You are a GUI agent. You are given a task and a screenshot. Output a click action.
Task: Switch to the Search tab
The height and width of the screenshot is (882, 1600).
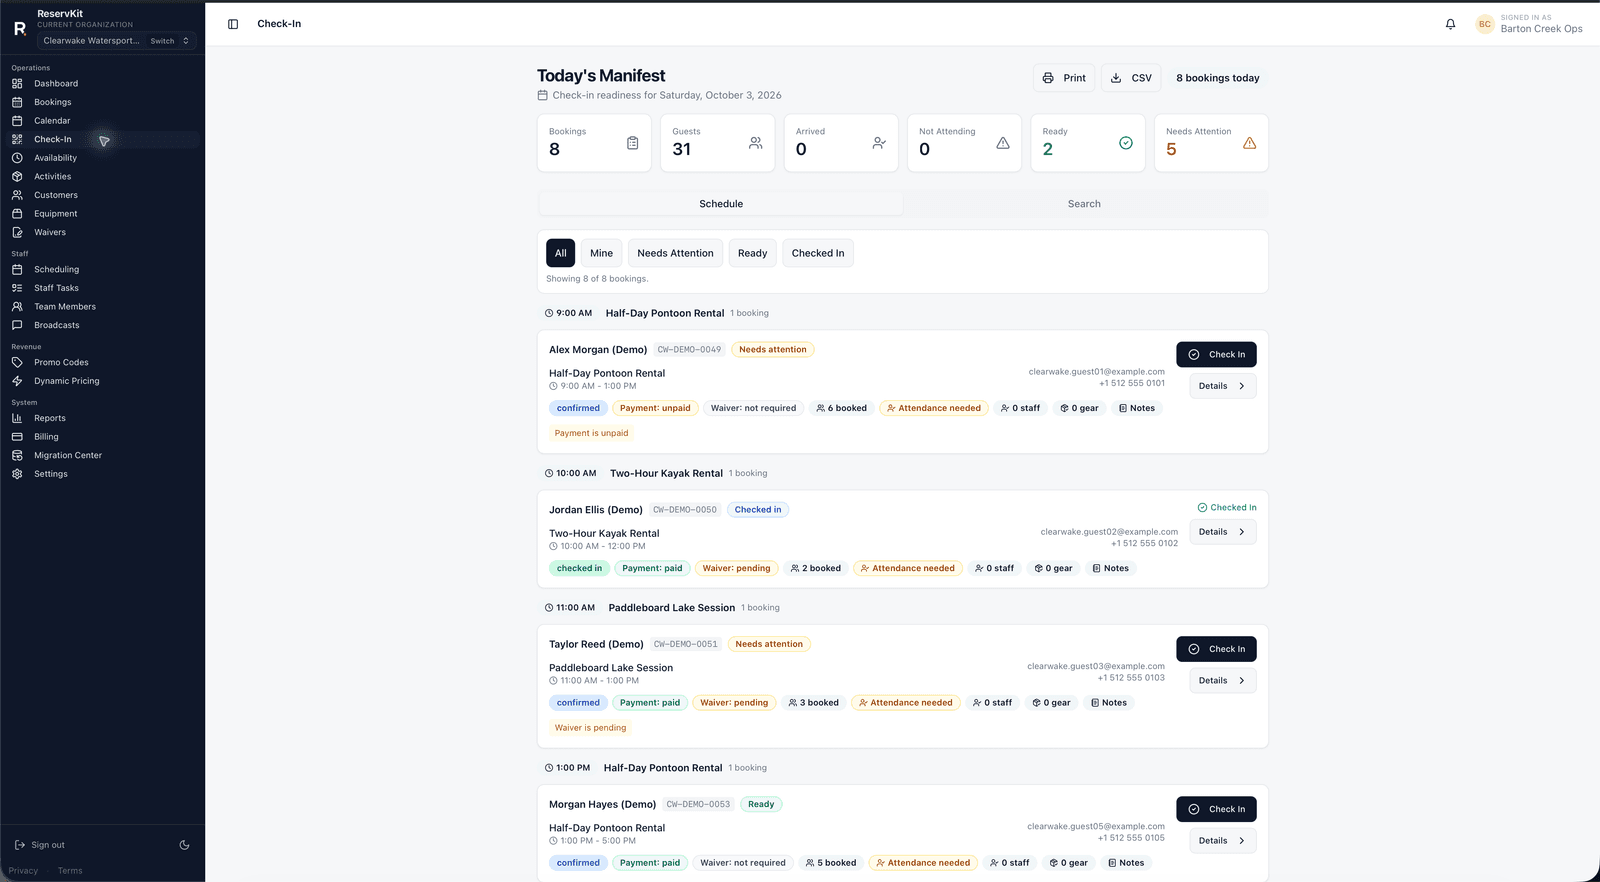pyautogui.click(x=1084, y=204)
